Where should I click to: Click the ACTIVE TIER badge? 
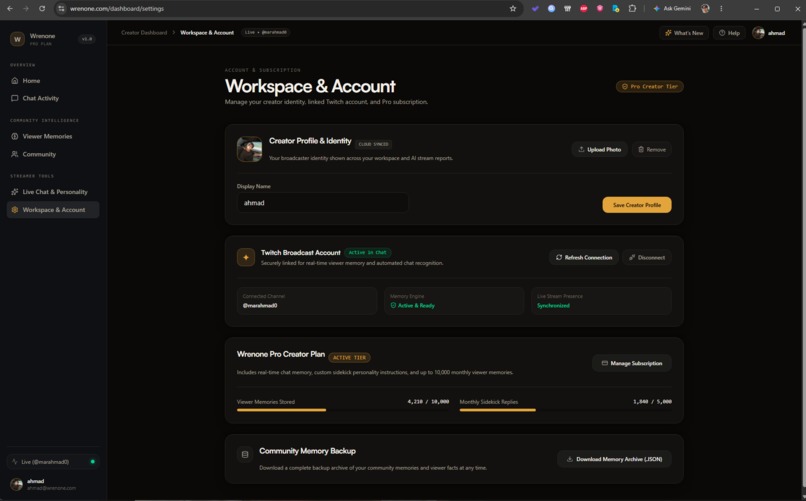[349, 357]
